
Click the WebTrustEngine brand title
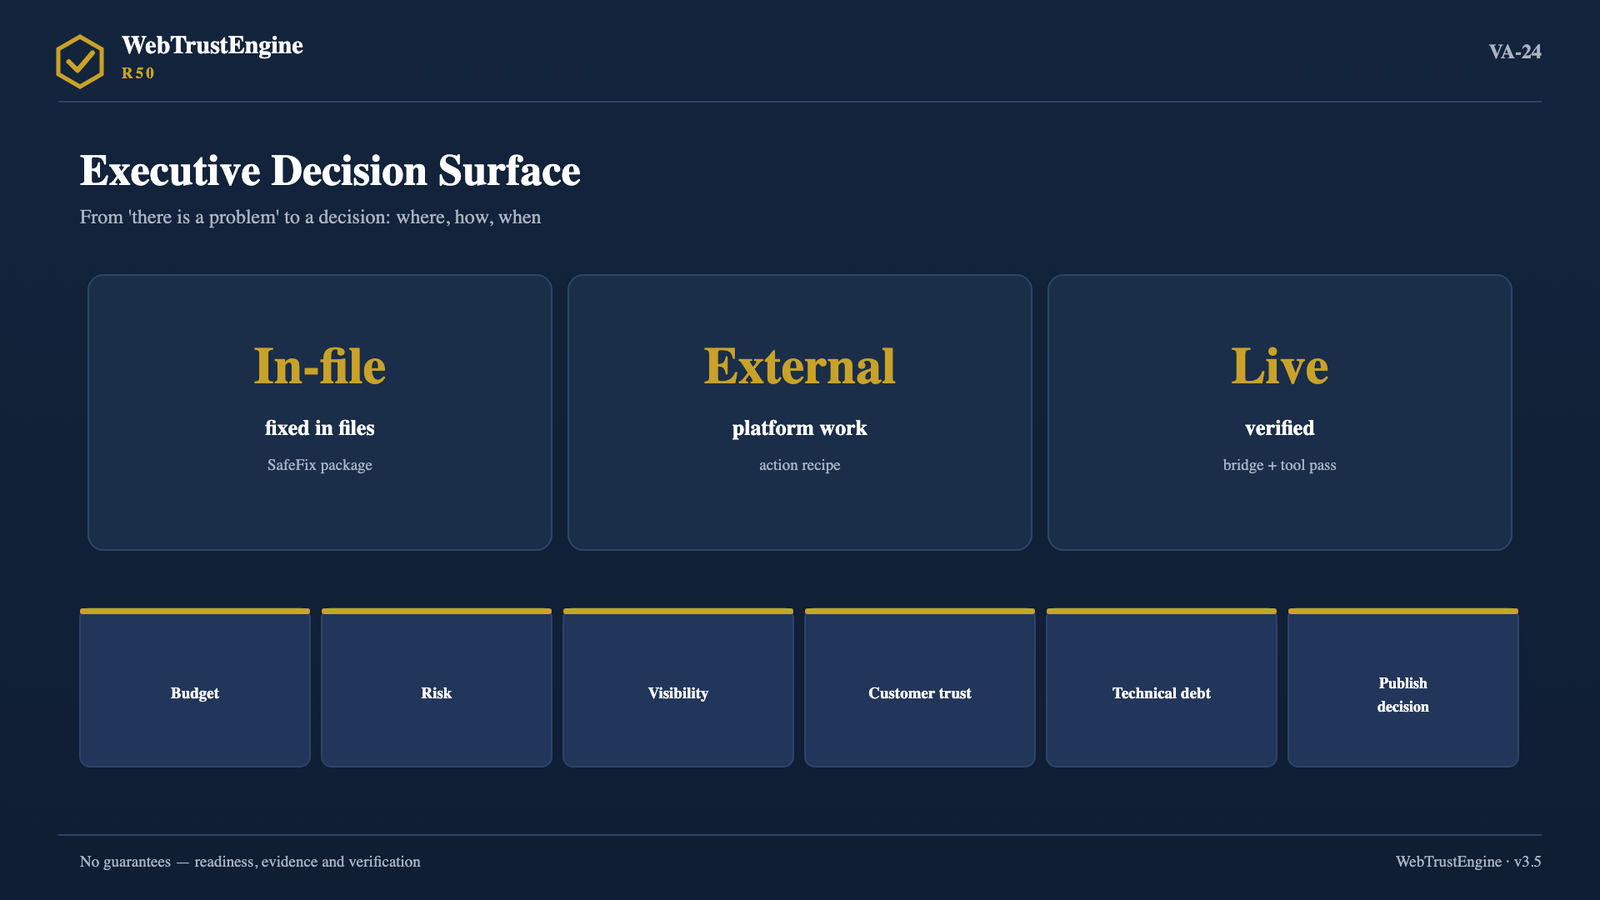point(212,46)
